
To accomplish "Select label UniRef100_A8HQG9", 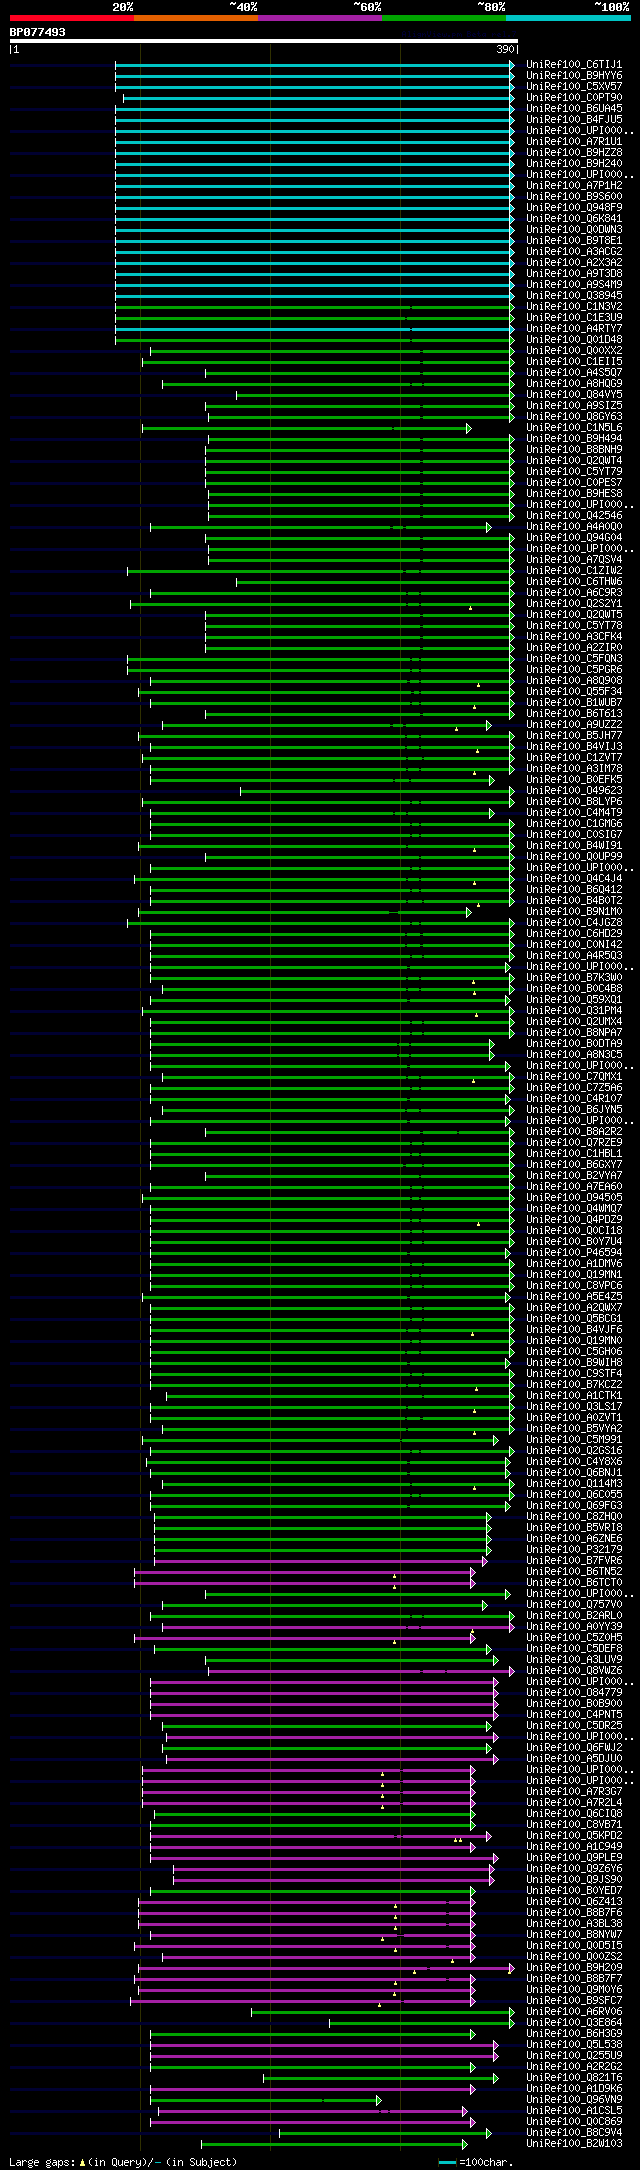I will pos(574,384).
